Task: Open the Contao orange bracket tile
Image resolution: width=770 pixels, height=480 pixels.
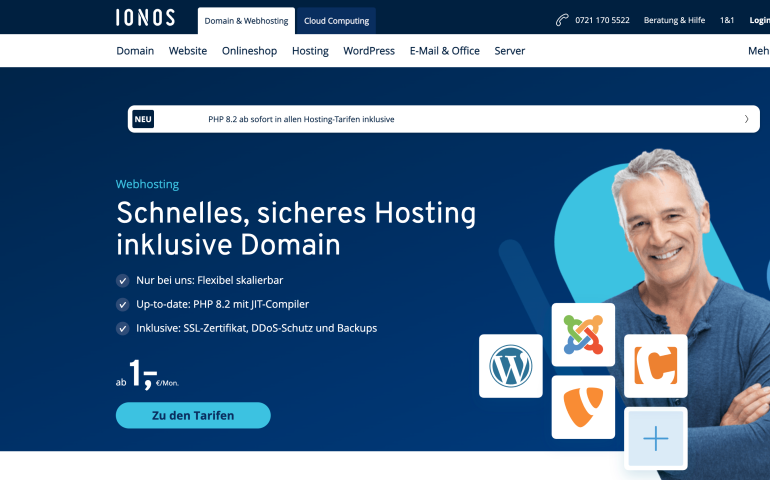Action: click(x=656, y=366)
